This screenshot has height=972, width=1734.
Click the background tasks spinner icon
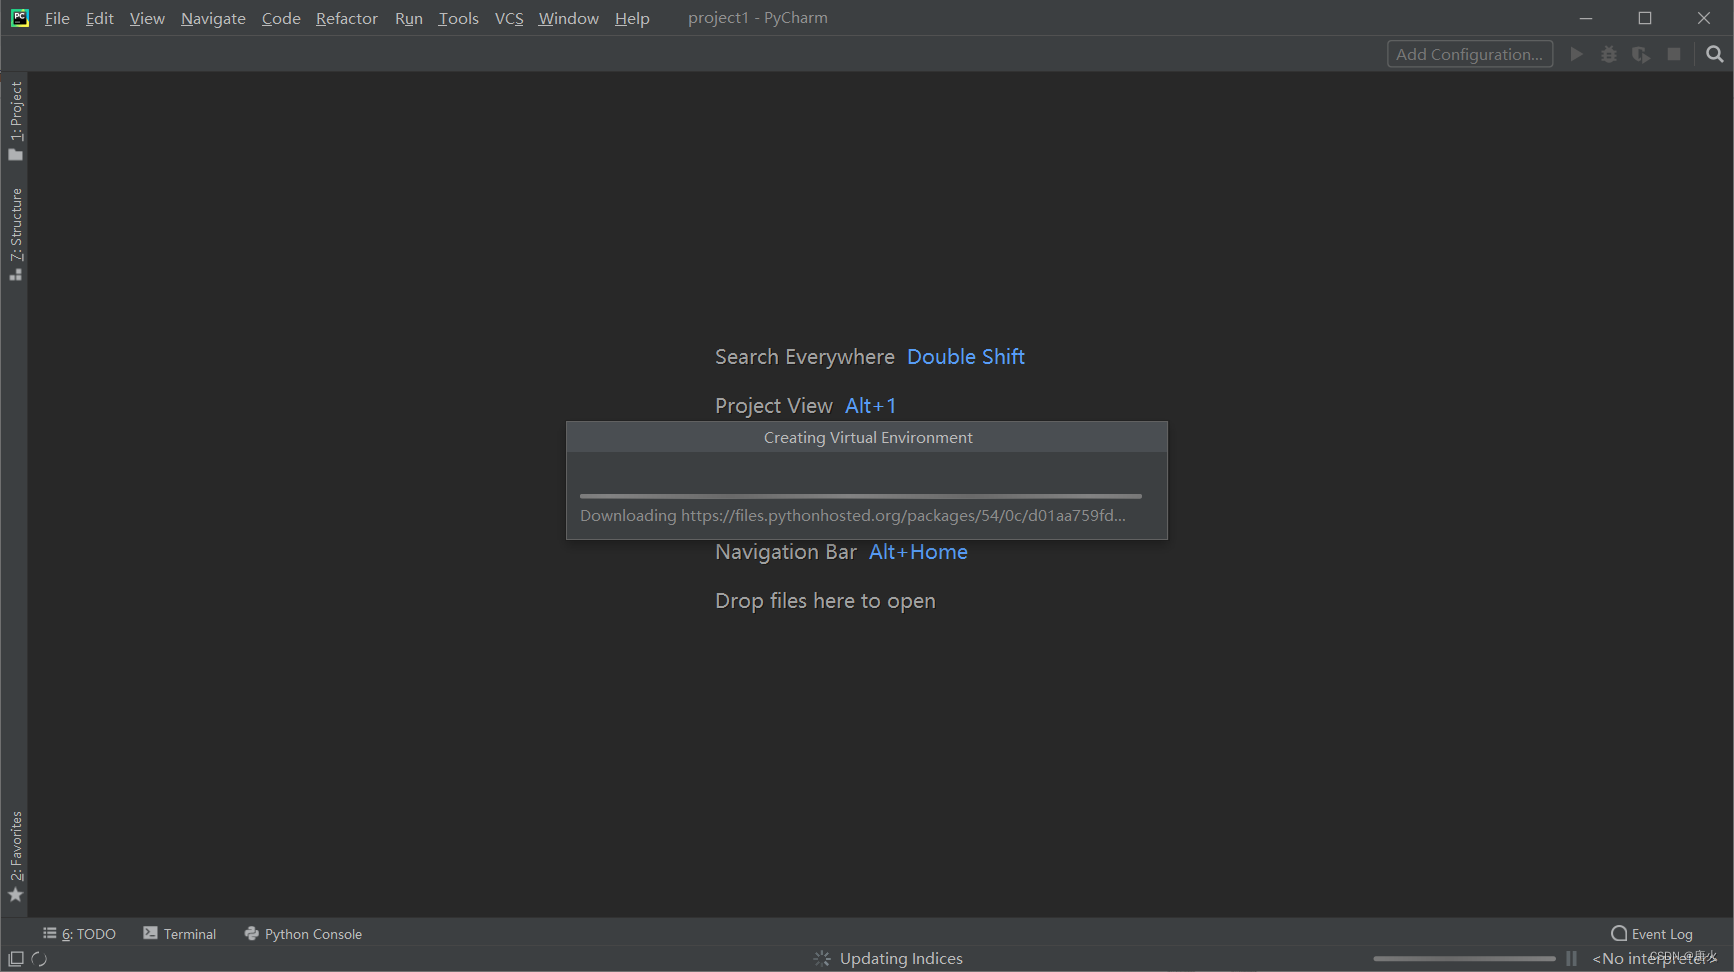pyautogui.click(x=39, y=958)
